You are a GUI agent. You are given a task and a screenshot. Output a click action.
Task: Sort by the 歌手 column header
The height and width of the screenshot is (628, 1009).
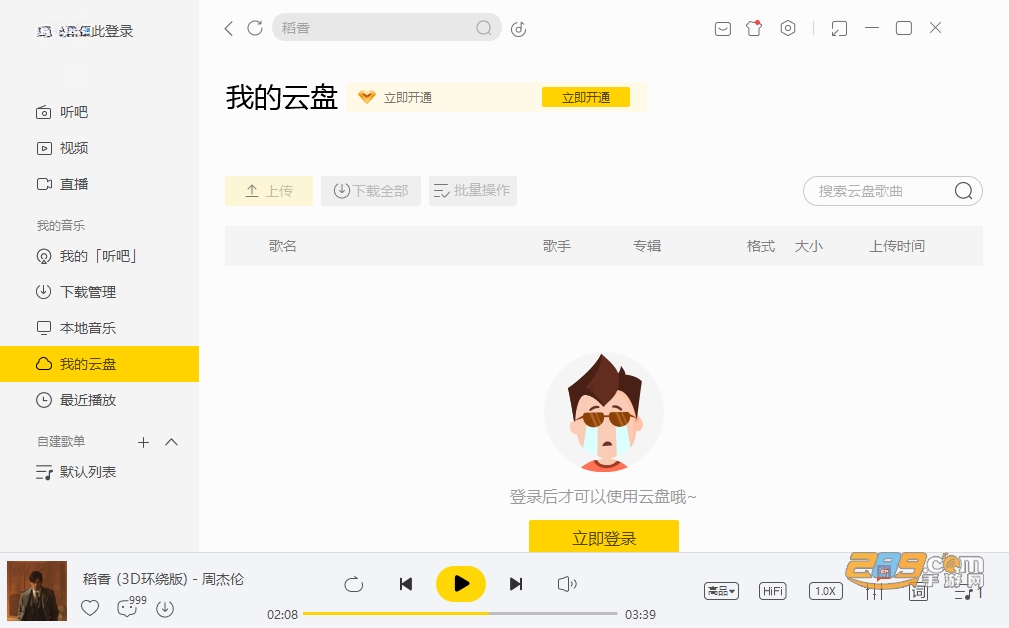tap(557, 246)
